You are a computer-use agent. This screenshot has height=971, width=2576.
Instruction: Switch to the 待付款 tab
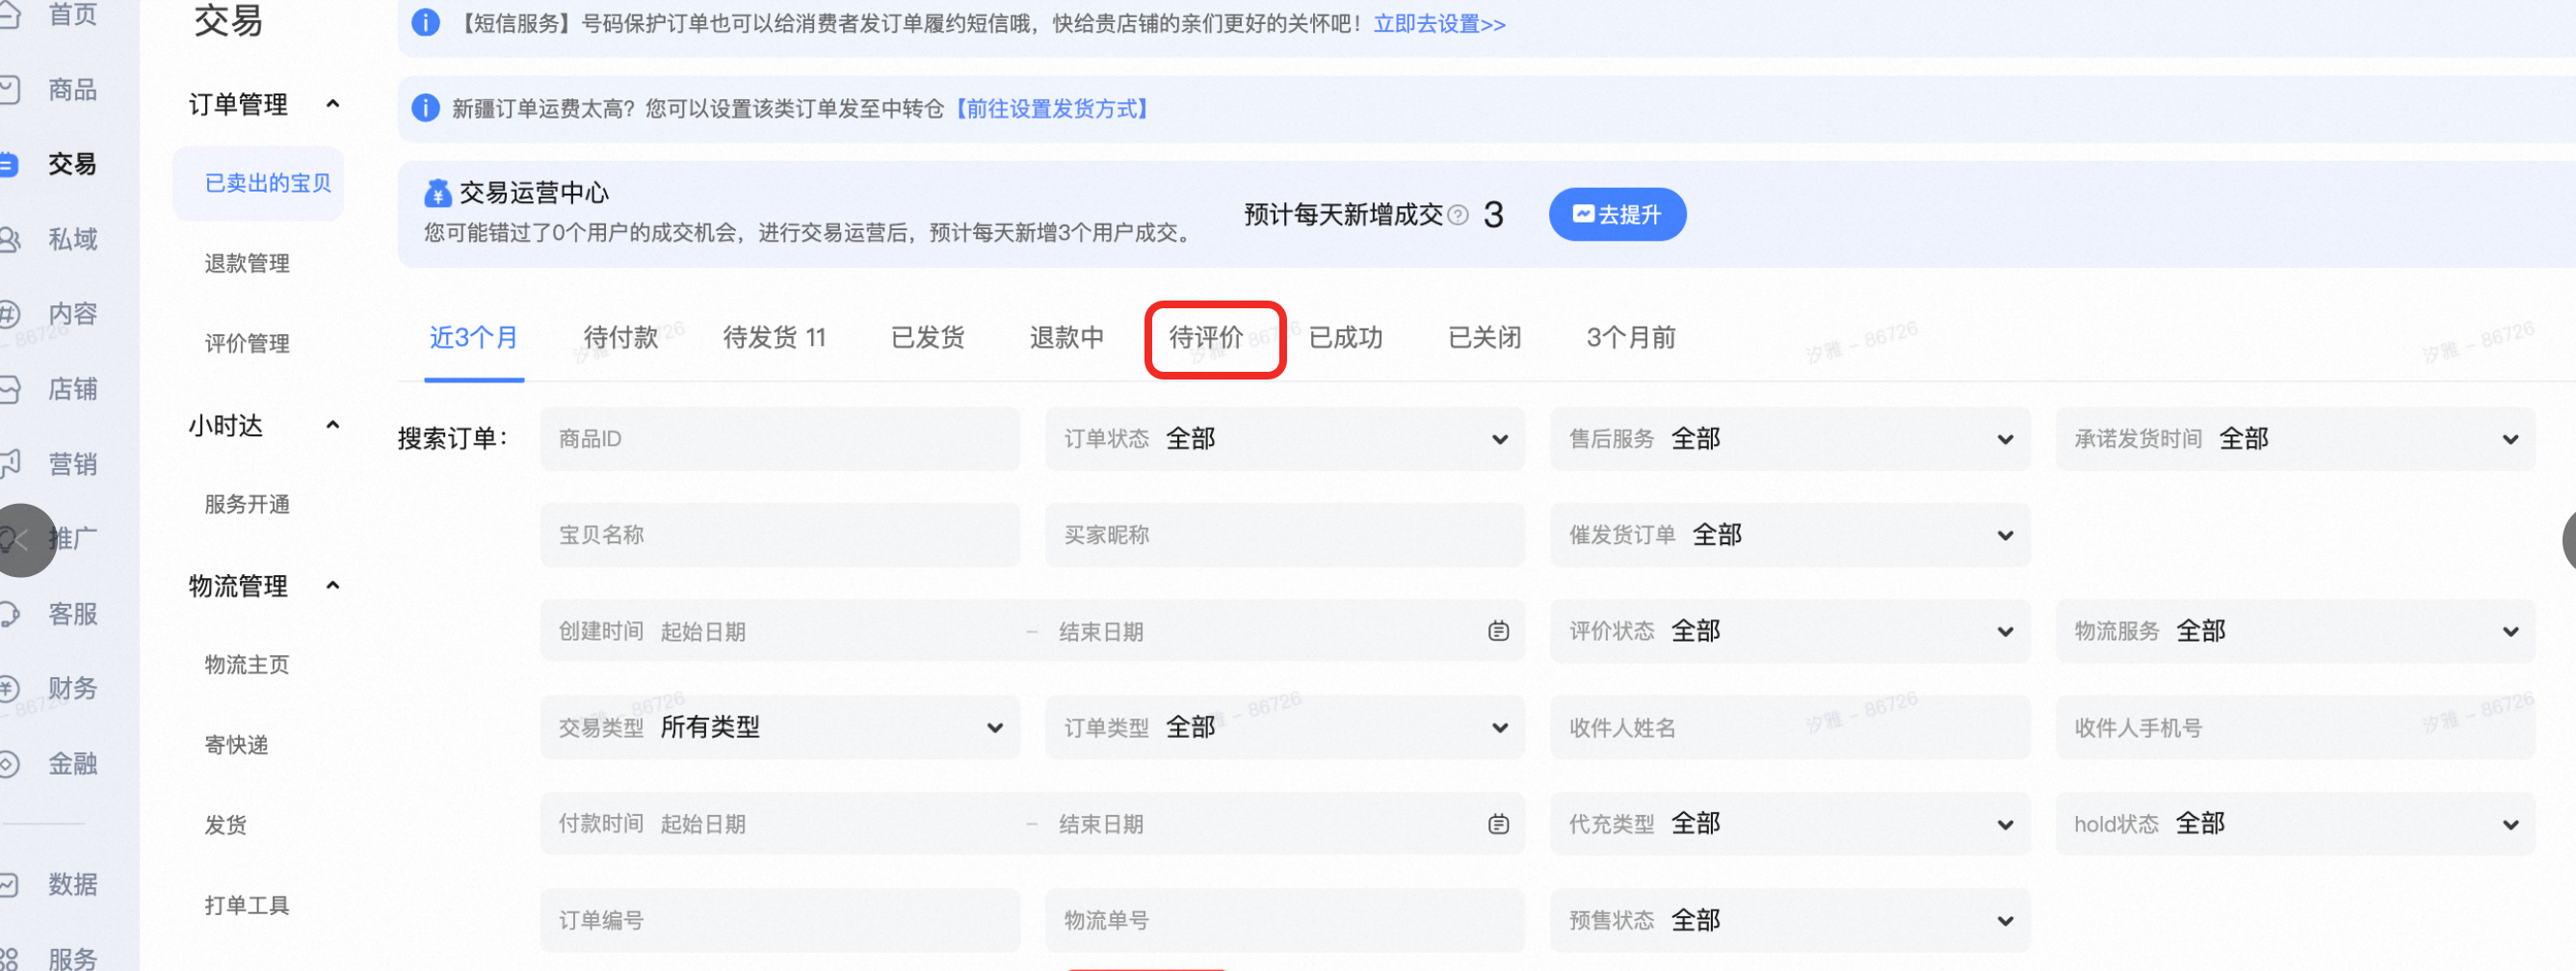(621, 338)
